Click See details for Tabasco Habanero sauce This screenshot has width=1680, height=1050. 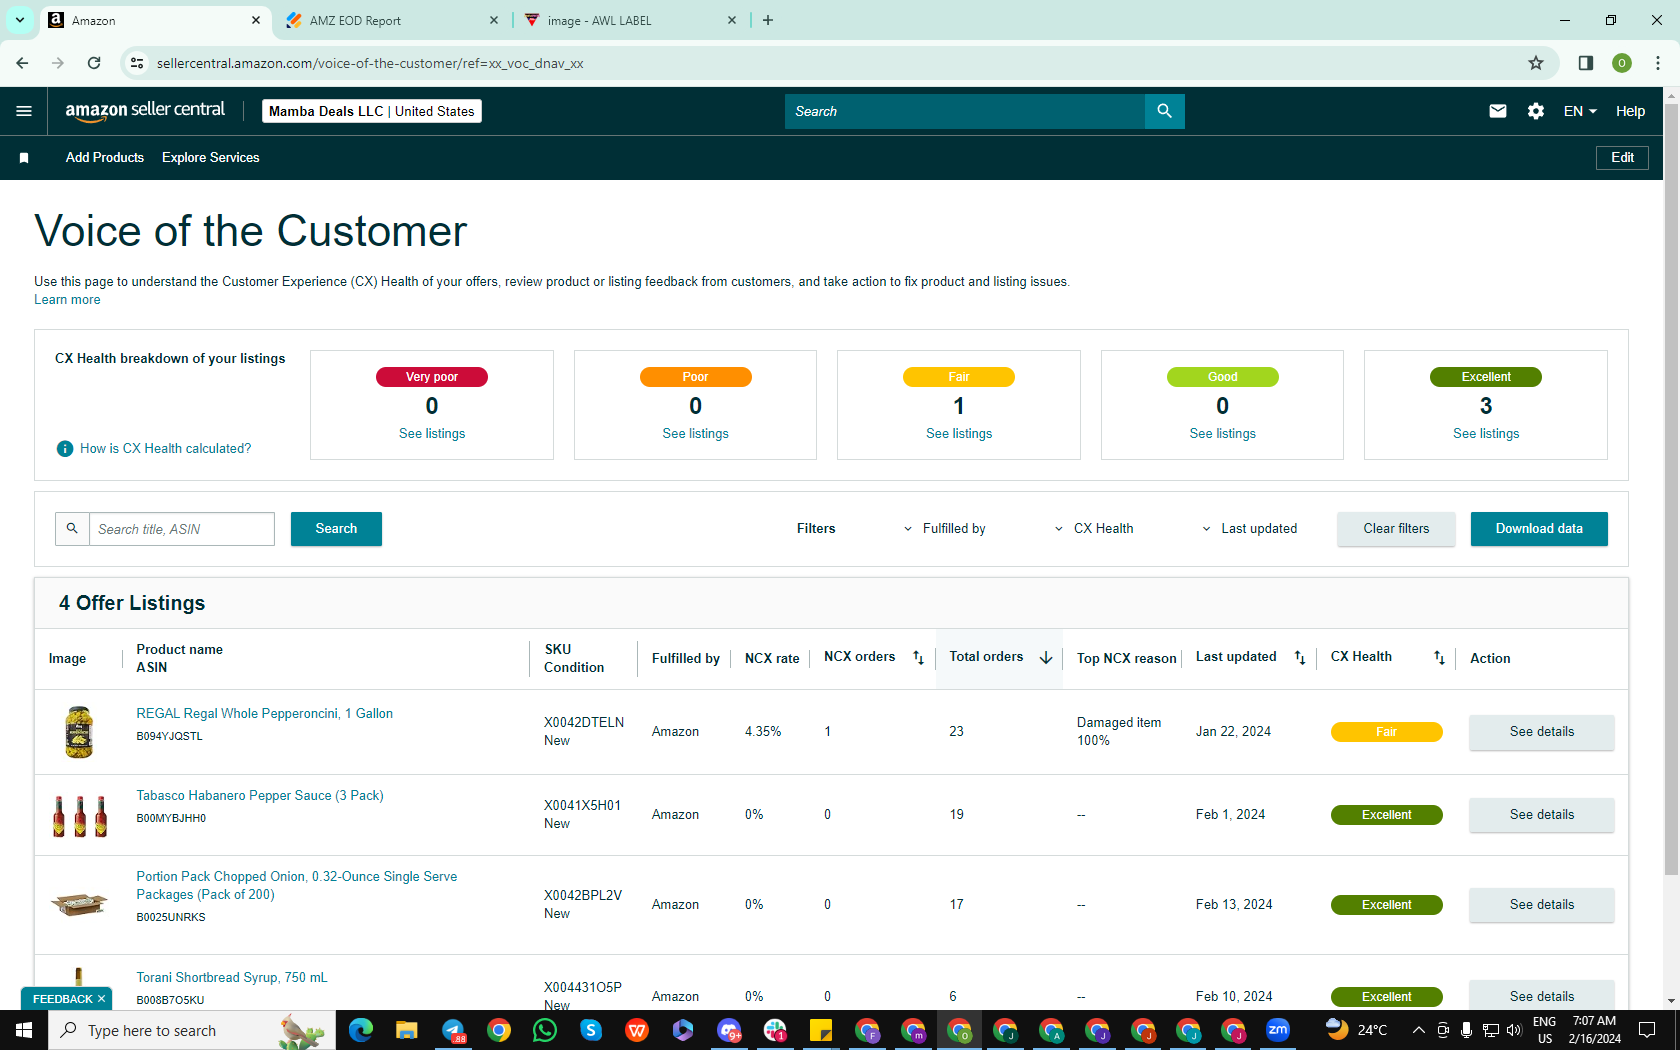point(1541,815)
